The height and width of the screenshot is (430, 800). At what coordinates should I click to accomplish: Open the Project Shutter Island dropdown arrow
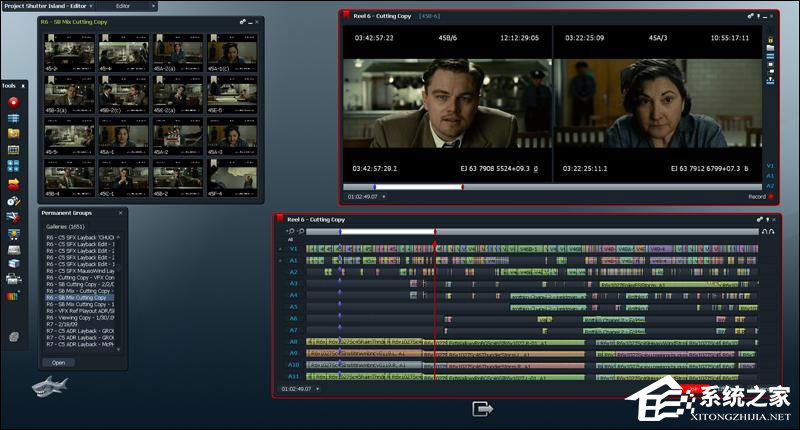click(x=91, y=6)
